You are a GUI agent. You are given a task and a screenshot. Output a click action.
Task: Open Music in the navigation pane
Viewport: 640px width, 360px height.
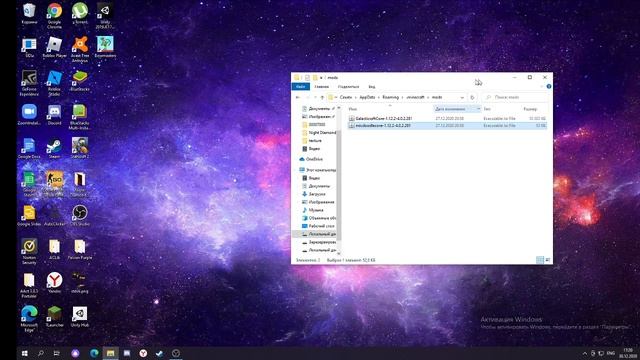pyautogui.click(x=312, y=210)
